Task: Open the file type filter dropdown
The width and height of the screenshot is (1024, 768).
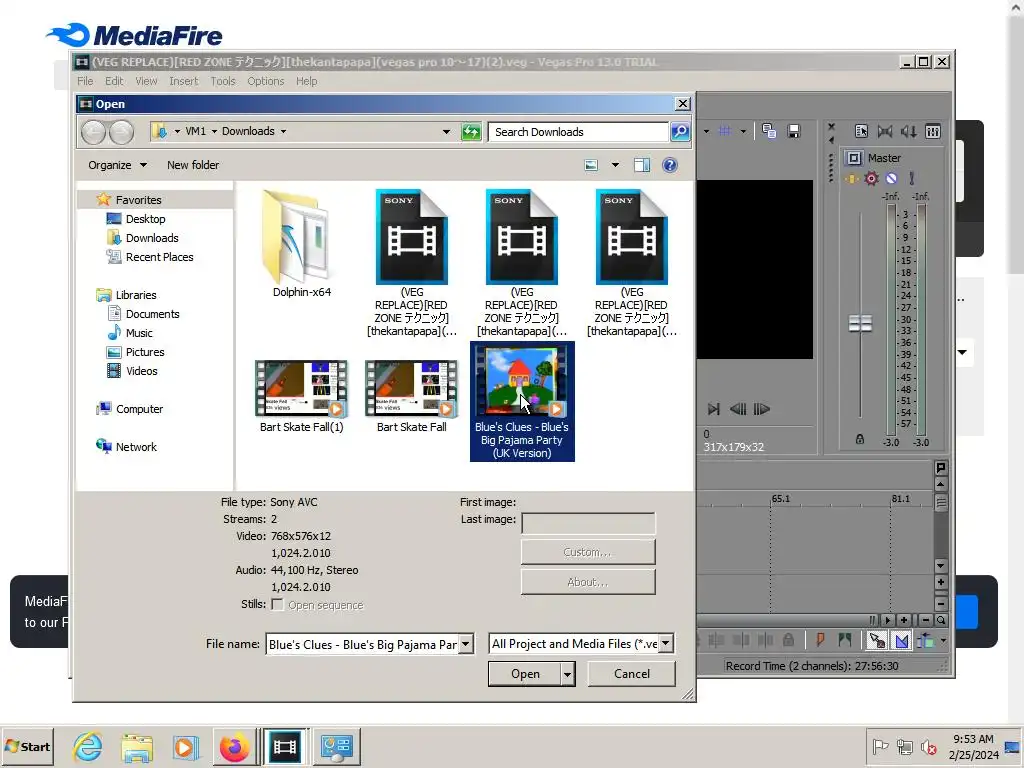Action: pyautogui.click(x=665, y=644)
